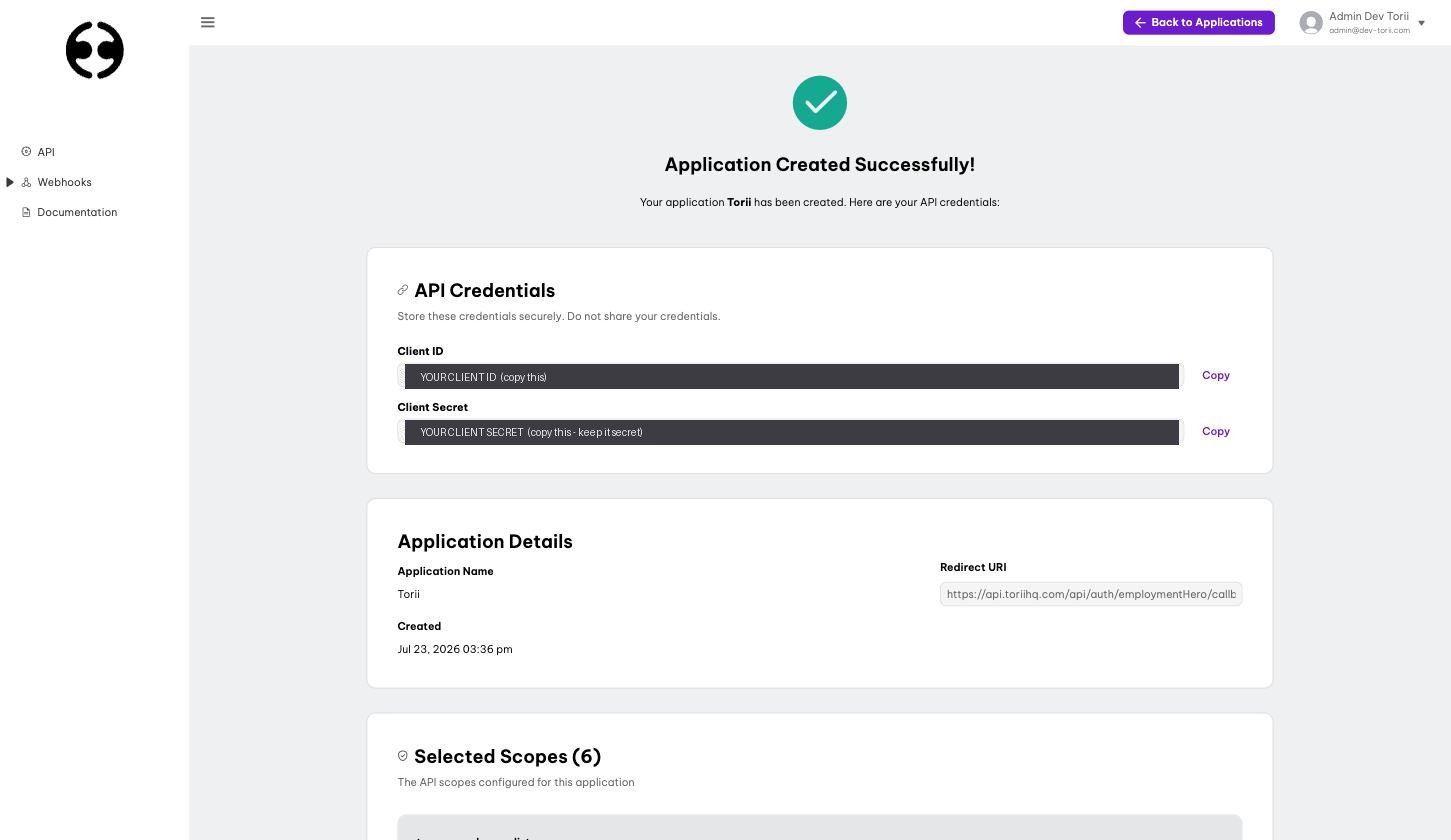This screenshot has height=840, width=1451.
Task: Click the 'Application Details' heading
Action: [485, 541]
